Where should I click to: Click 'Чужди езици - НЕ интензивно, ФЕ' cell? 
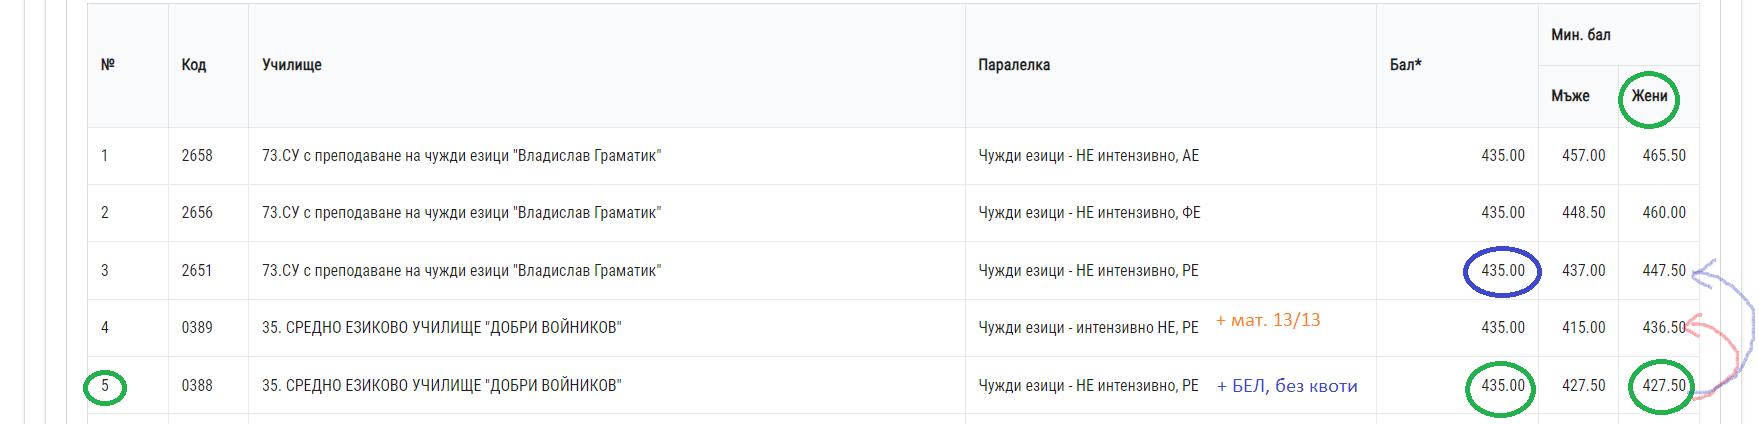[1089, 213]
